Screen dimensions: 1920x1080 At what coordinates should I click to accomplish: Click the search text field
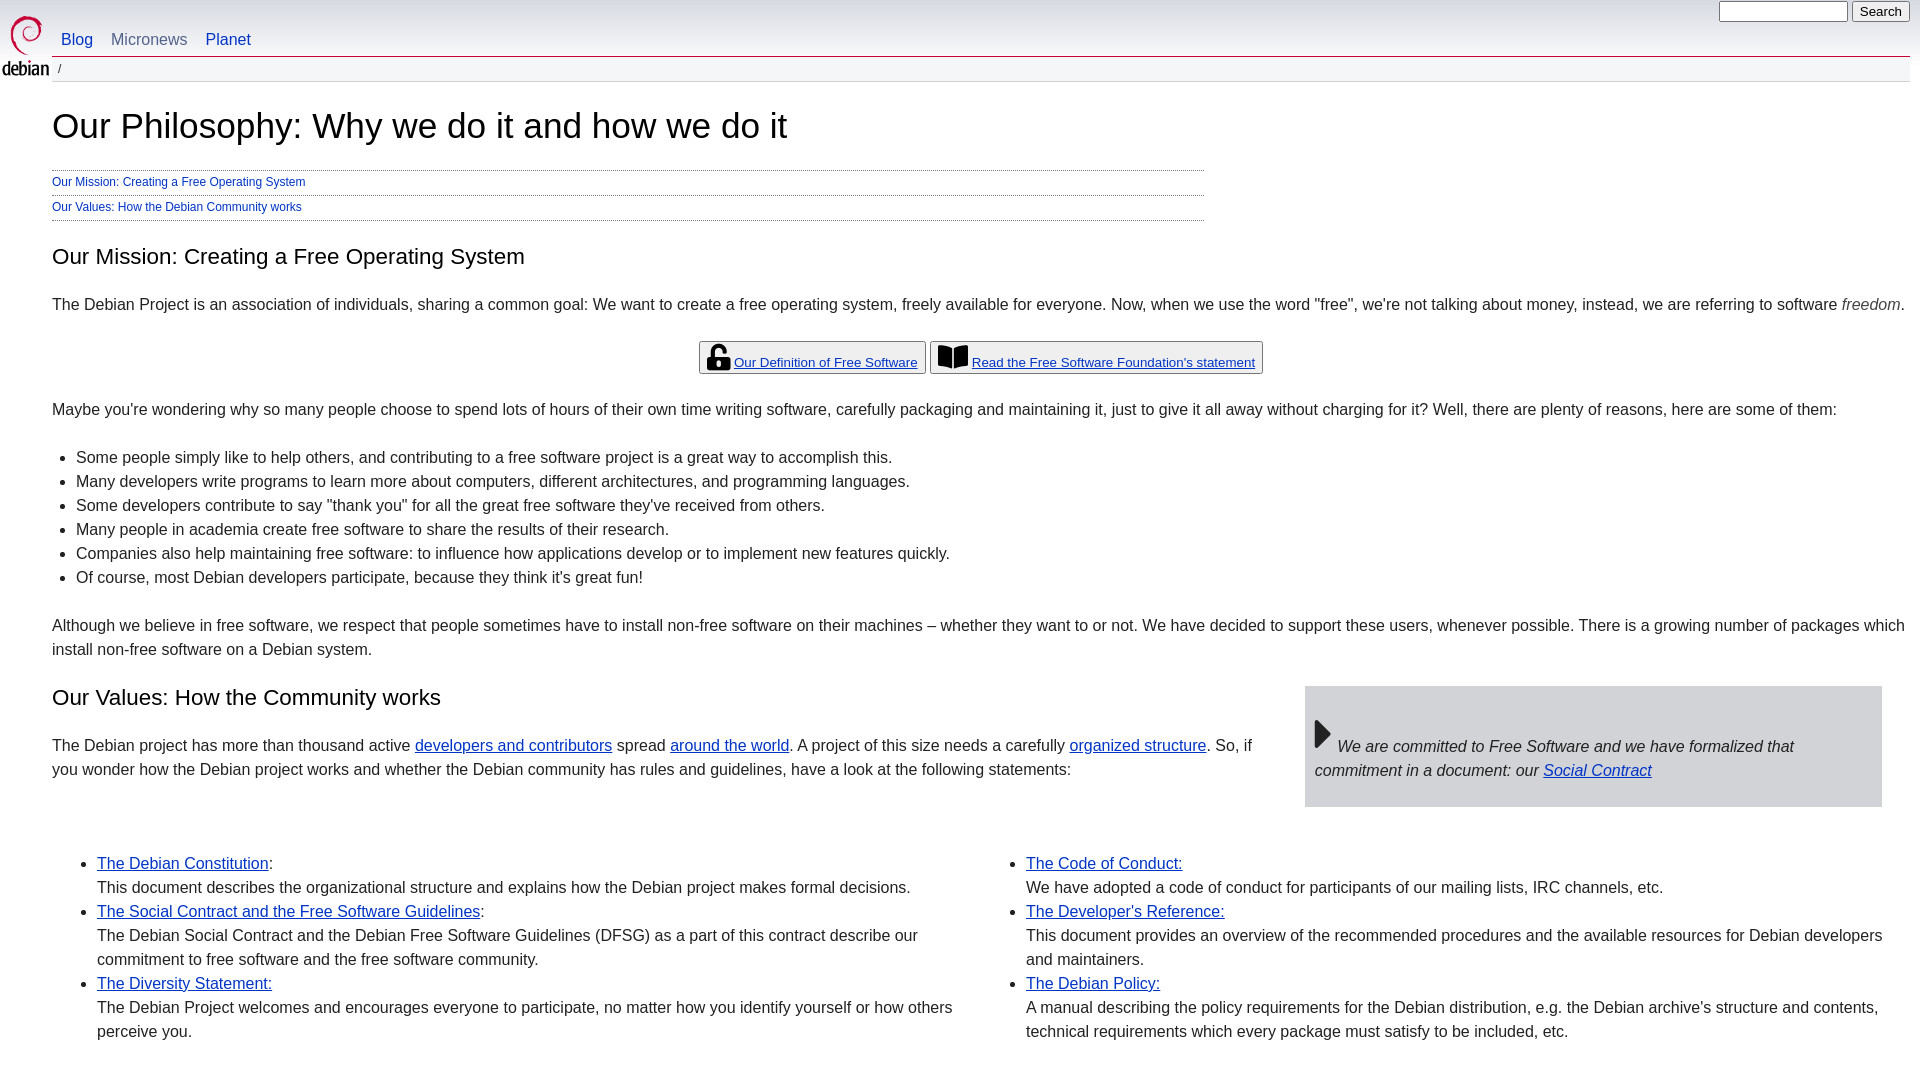click(1783, 12)
